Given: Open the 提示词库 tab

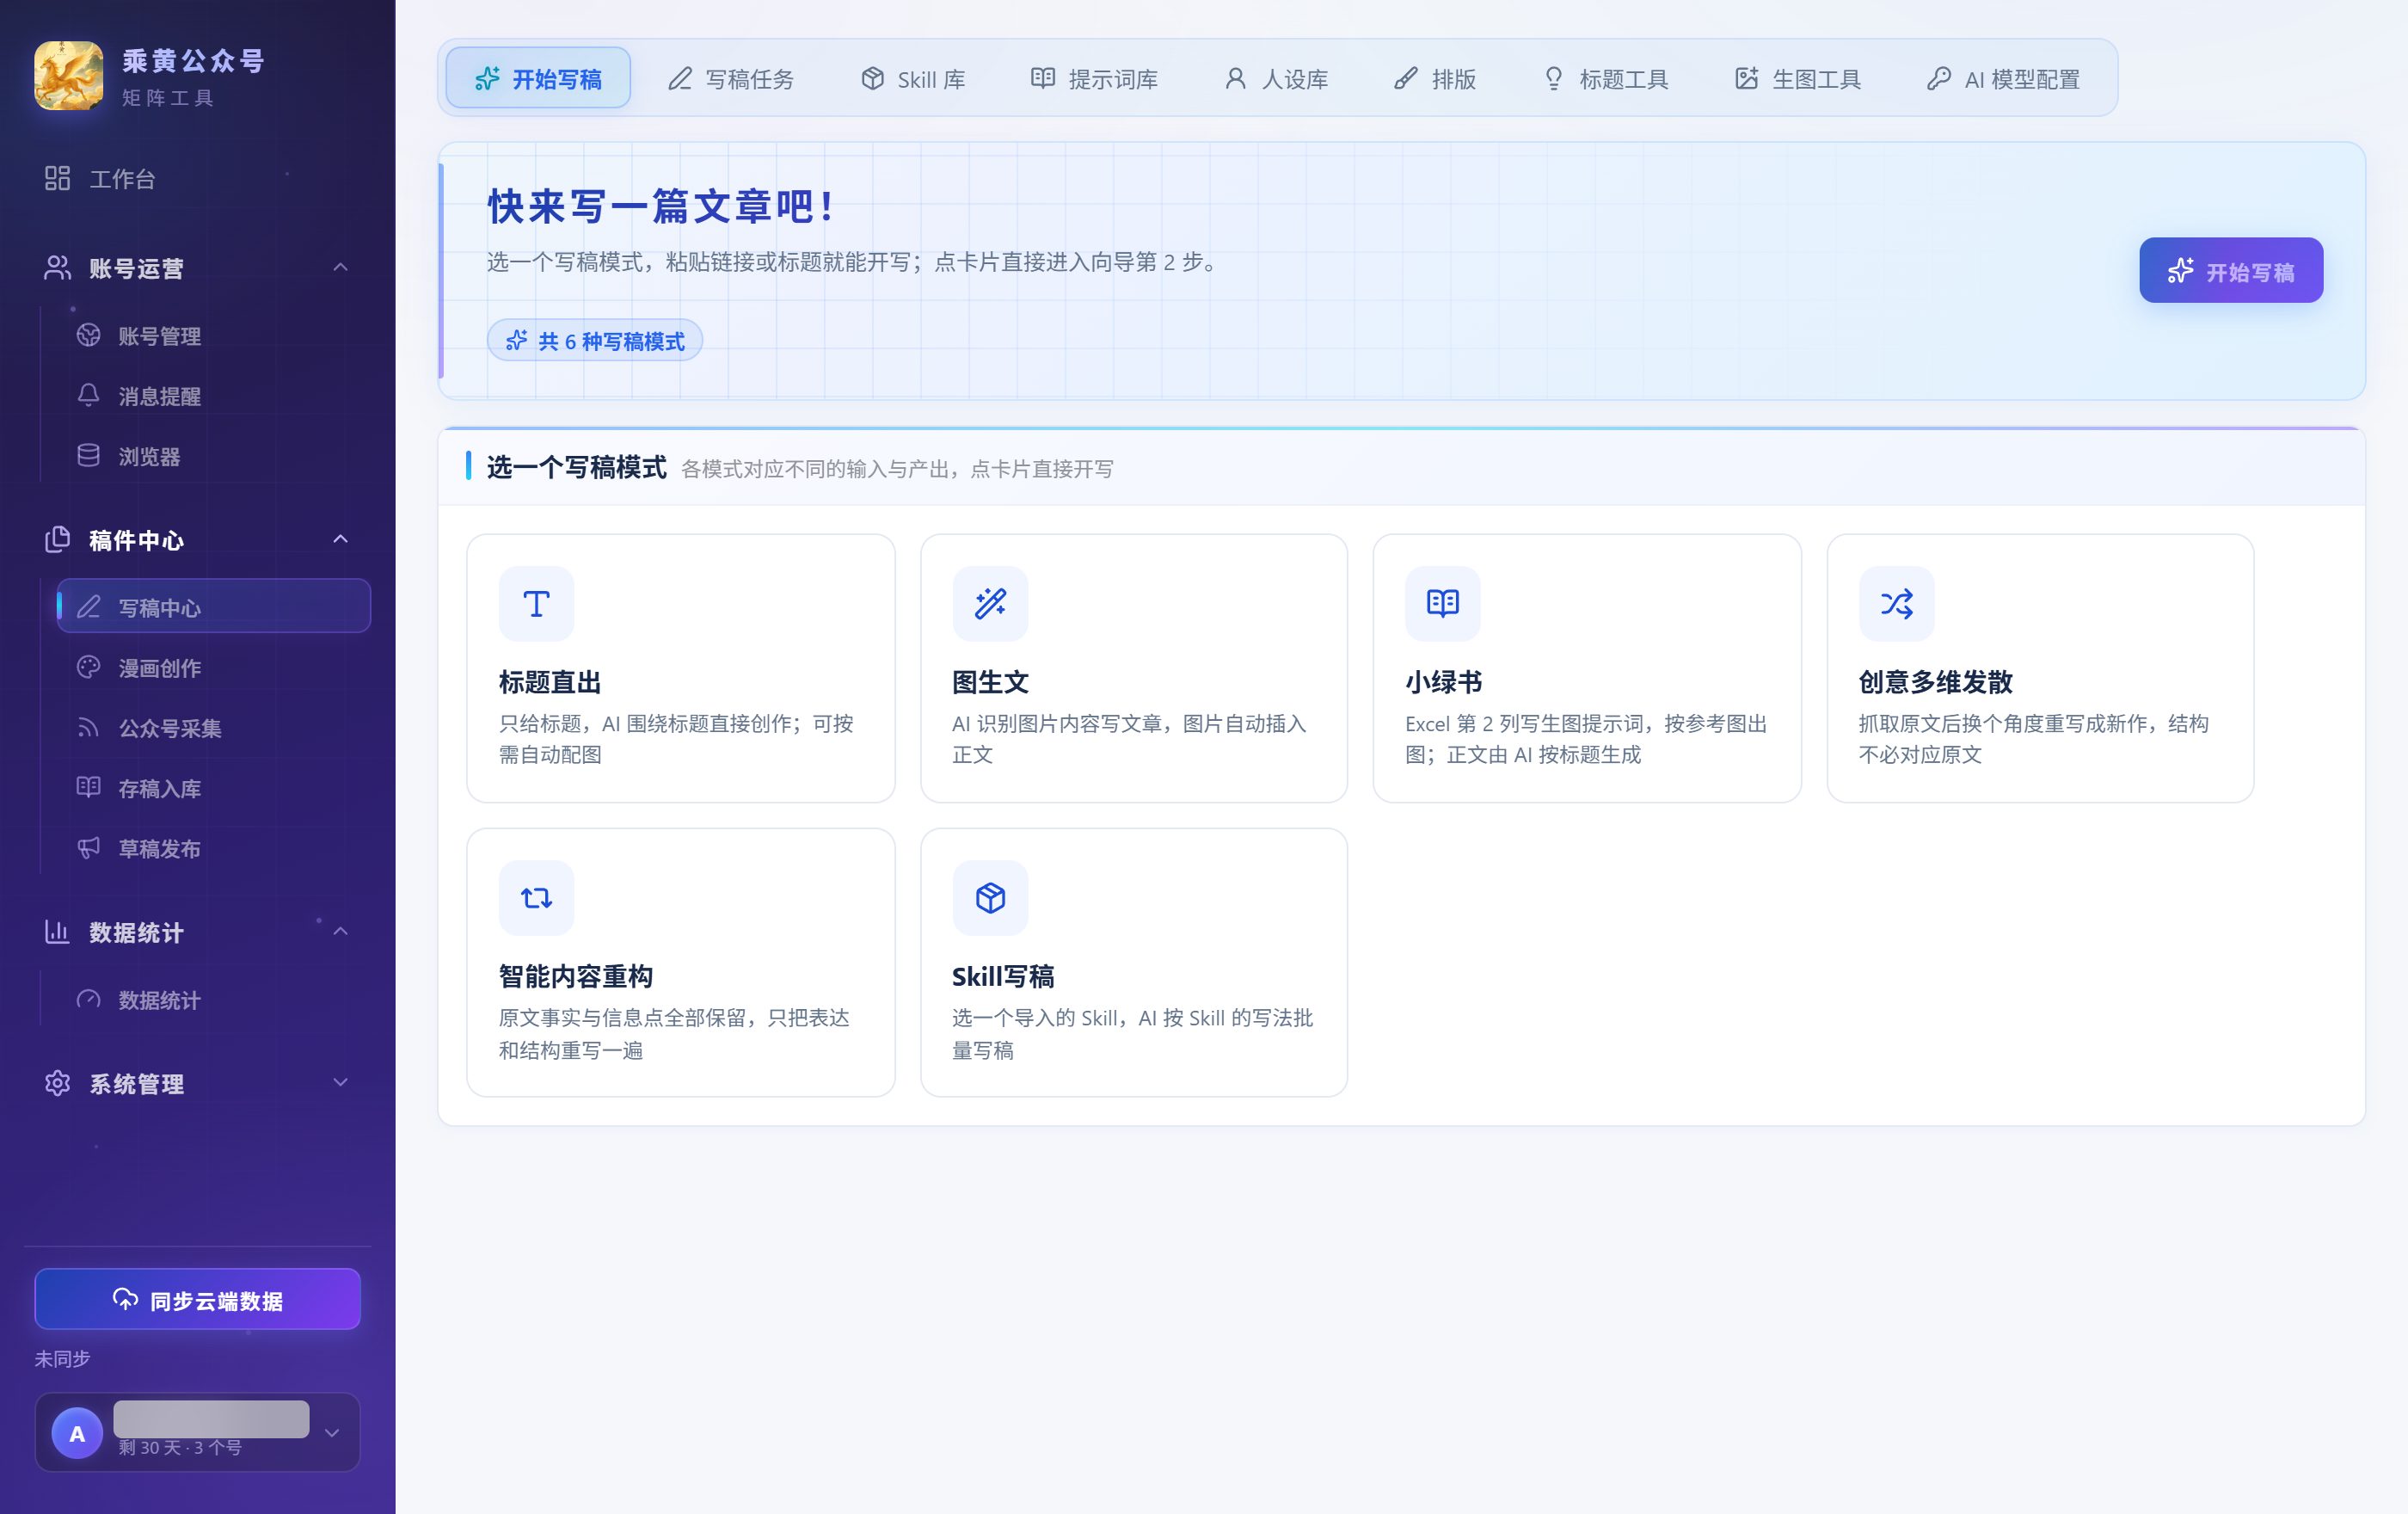Looking at the screenshot, I should 1094,78.
